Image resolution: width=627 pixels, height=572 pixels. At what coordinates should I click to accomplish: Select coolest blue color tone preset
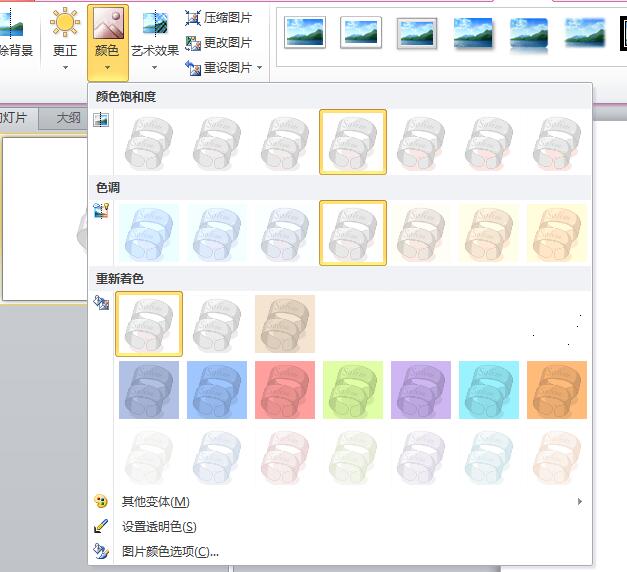149,233
